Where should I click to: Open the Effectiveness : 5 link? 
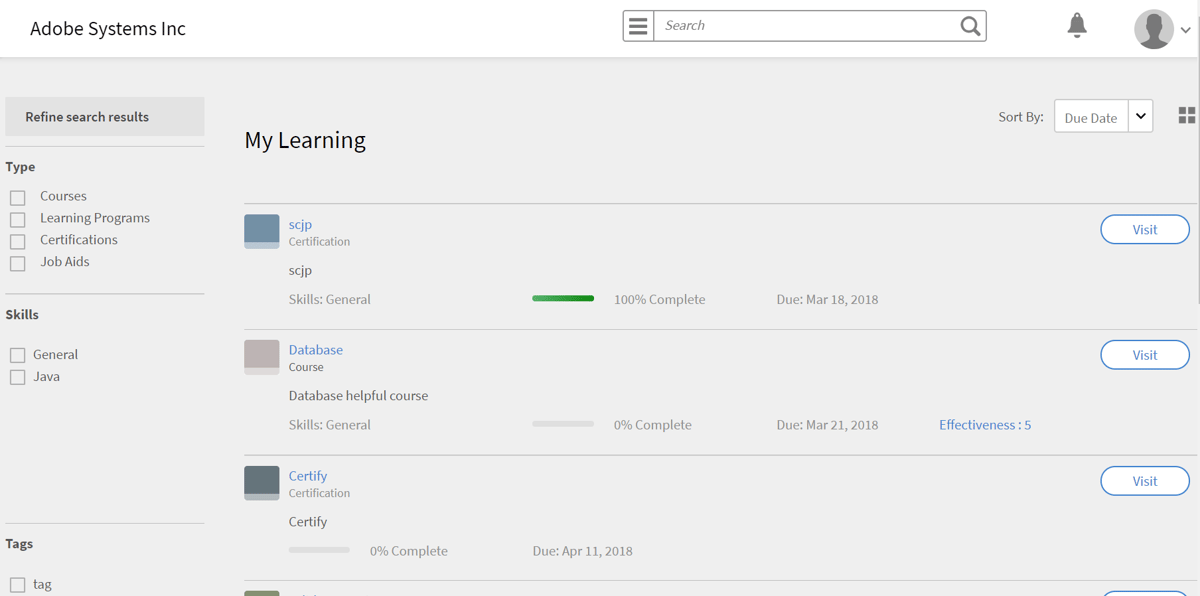(984, 424)
